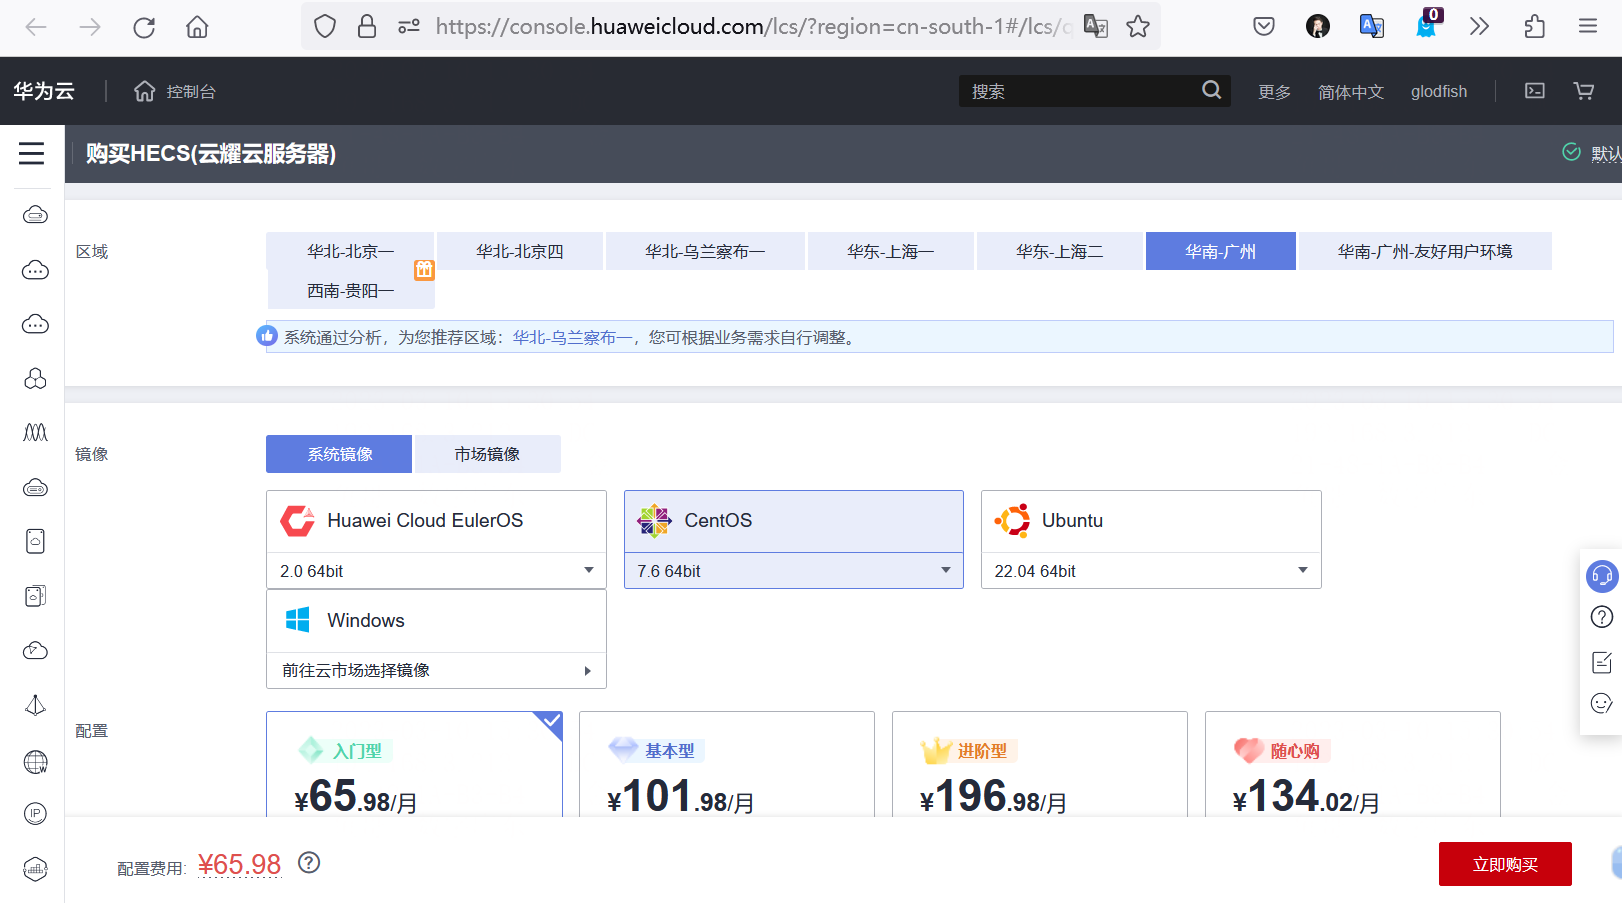Click 立即购买 to purchase
The height and width of the screenshot is (903, 1622).
point(1505,864)
